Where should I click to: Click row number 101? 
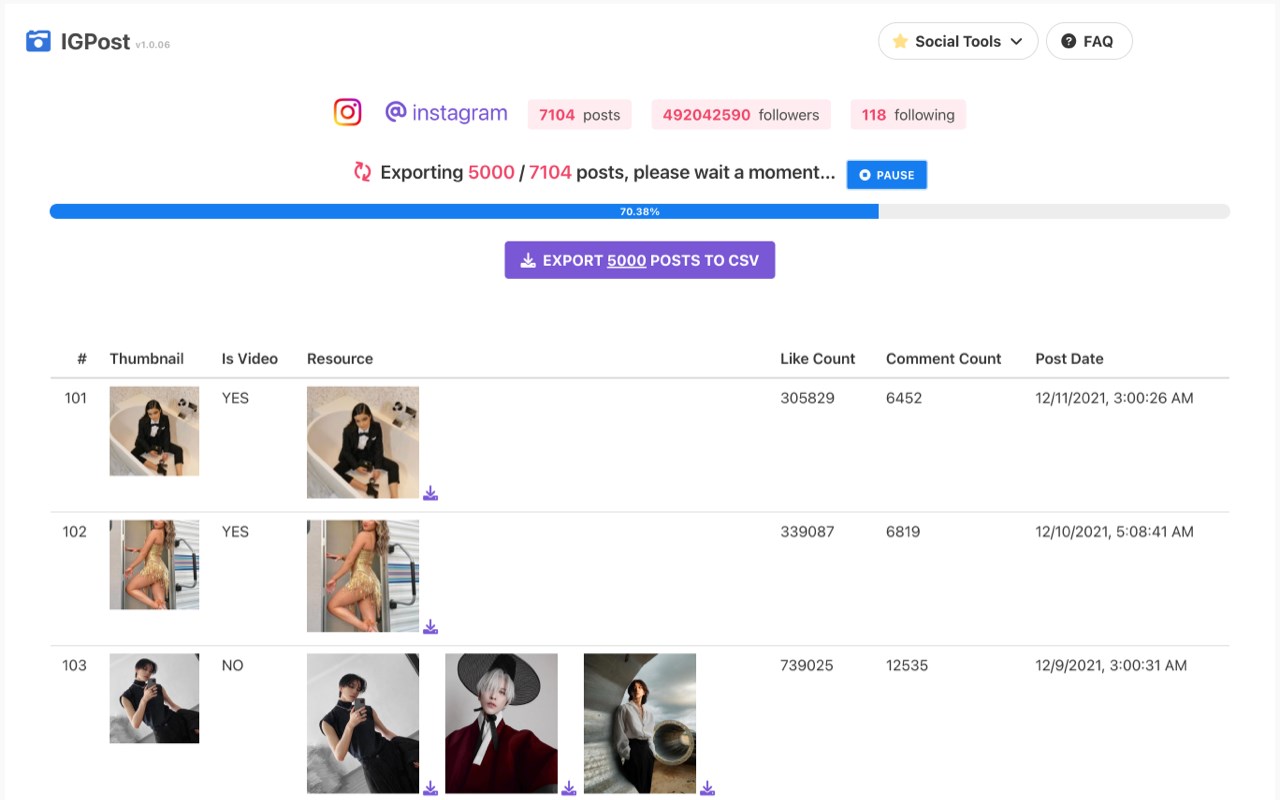[76, 398]
